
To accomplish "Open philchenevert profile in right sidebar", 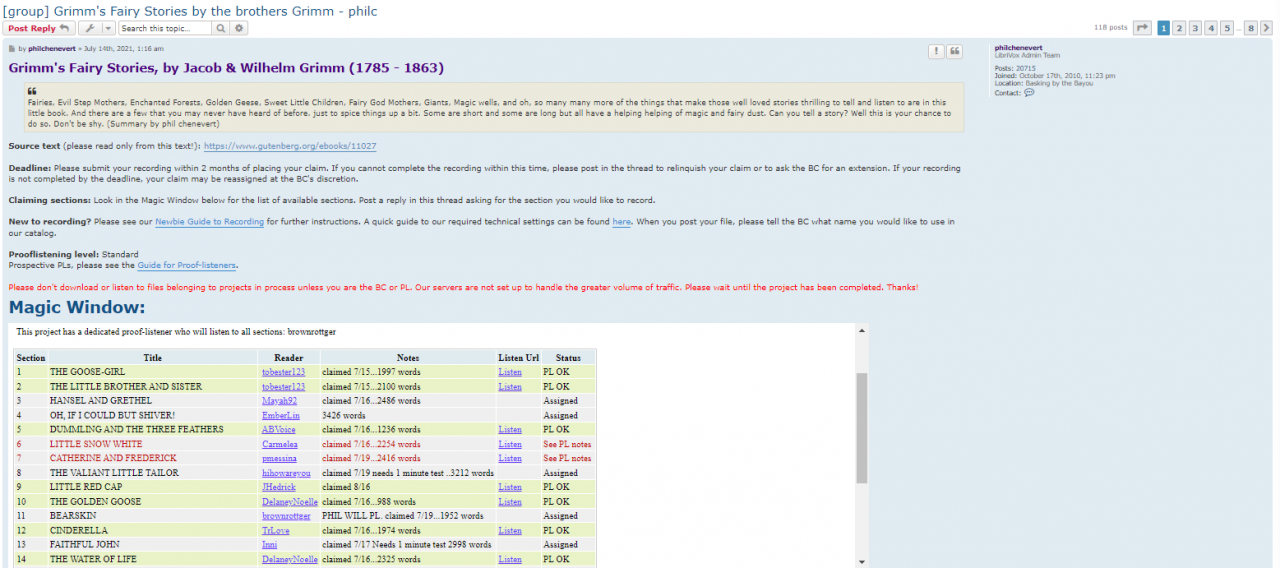I will (1018, 48).
